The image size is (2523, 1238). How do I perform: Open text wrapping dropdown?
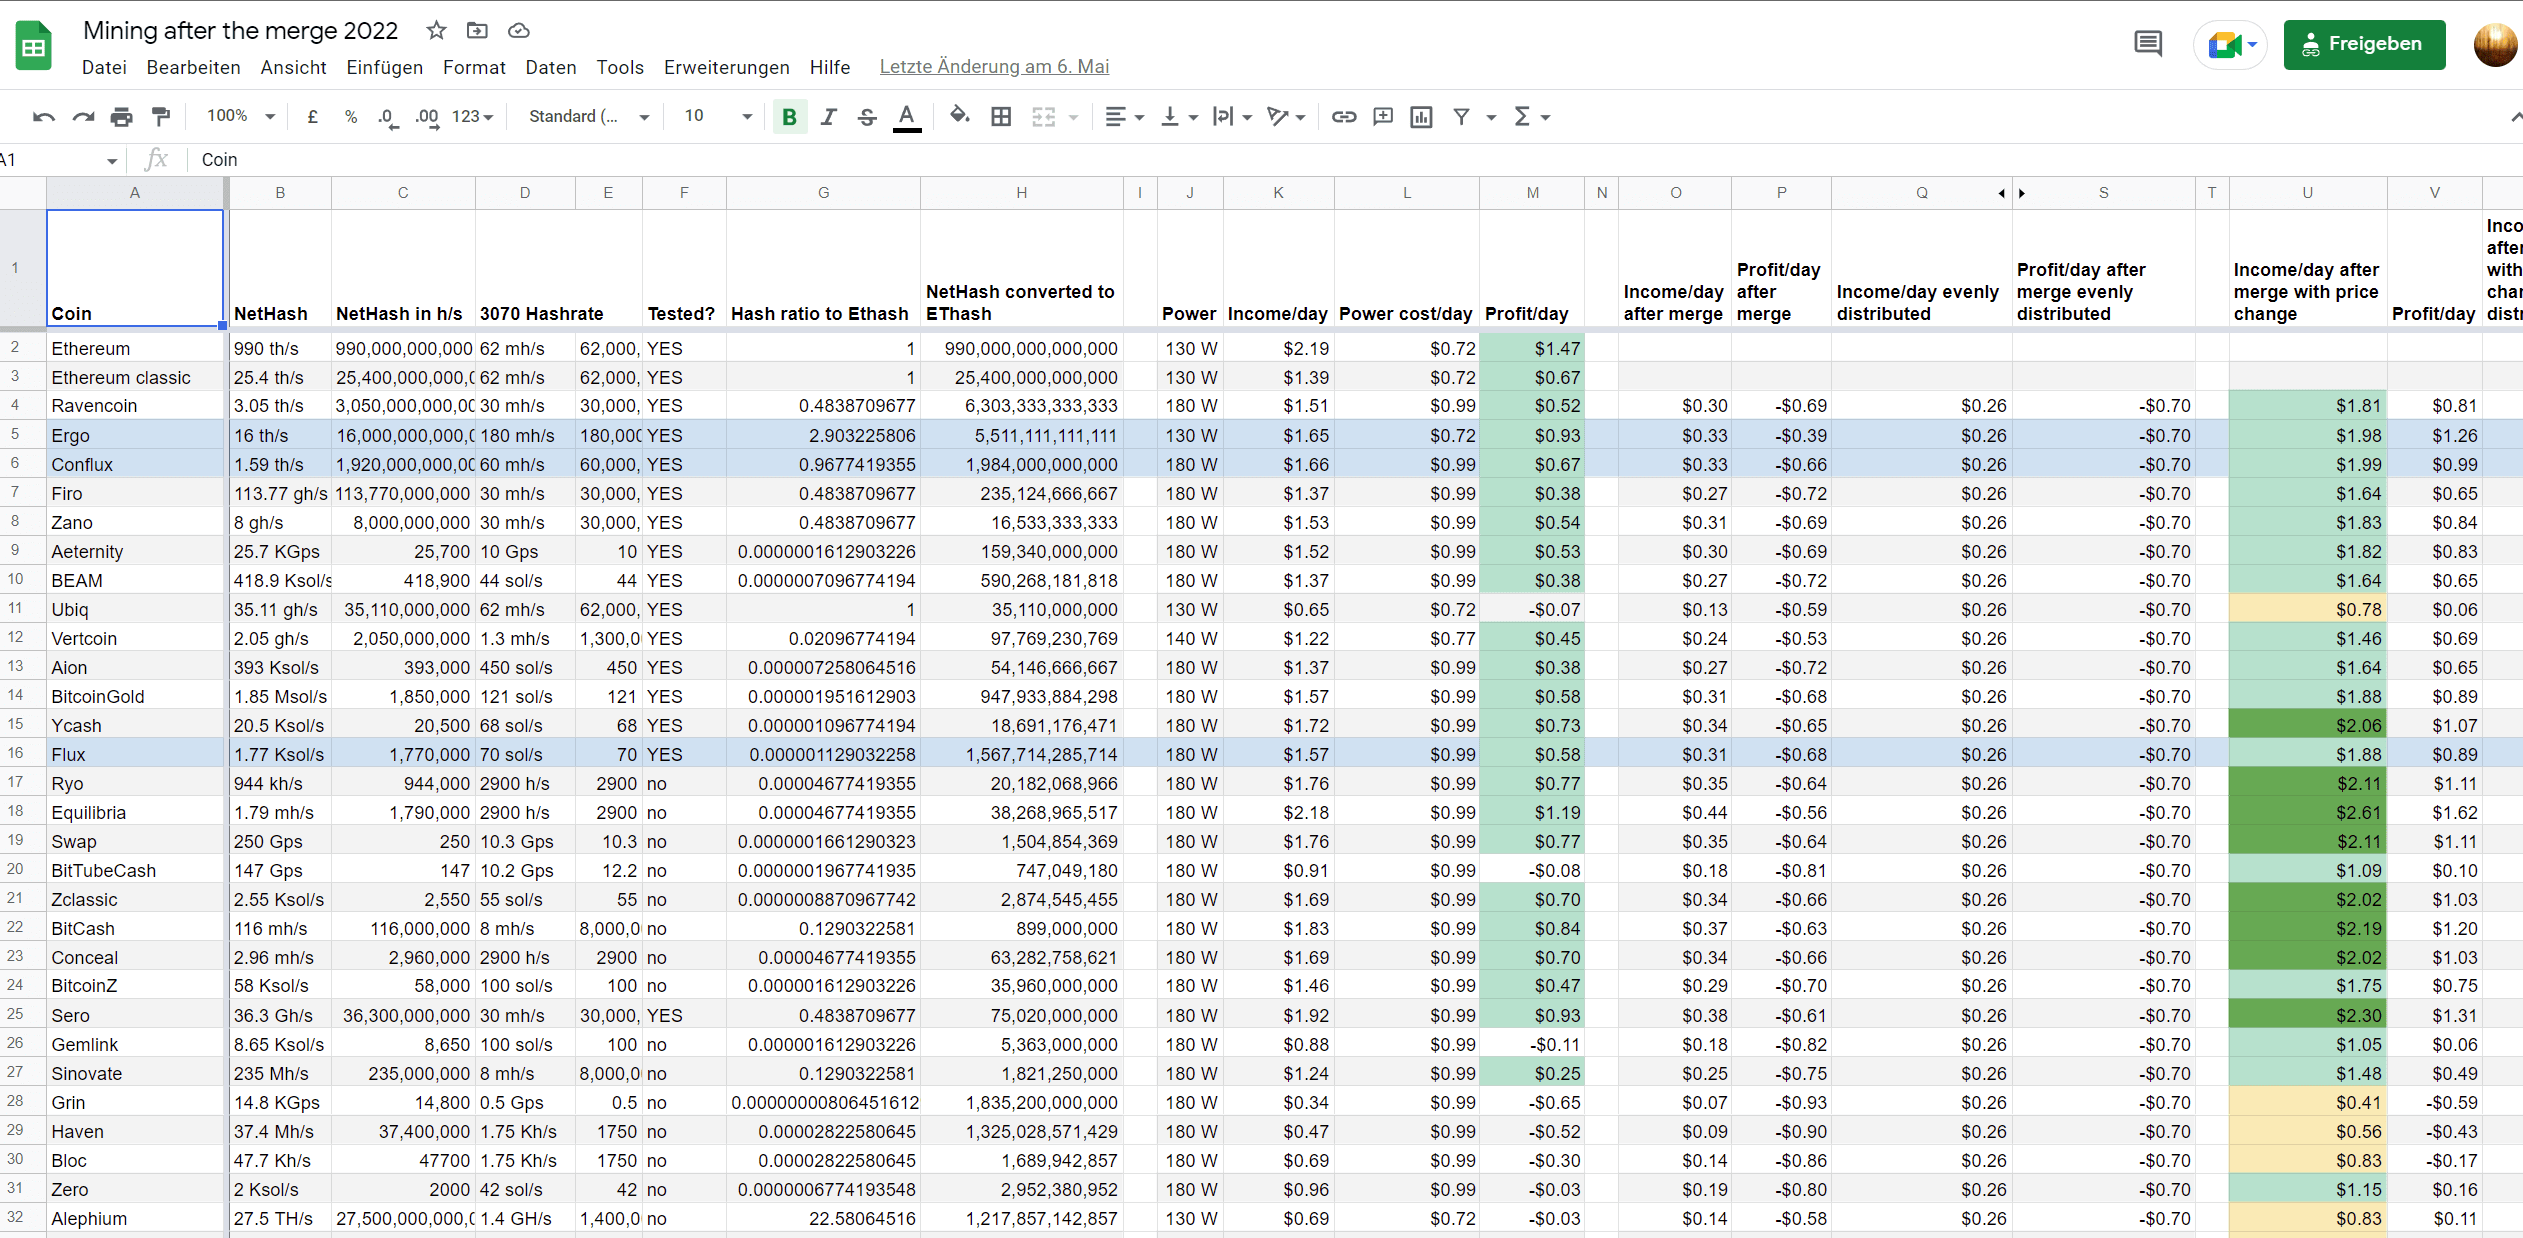tap(1232, 117)
